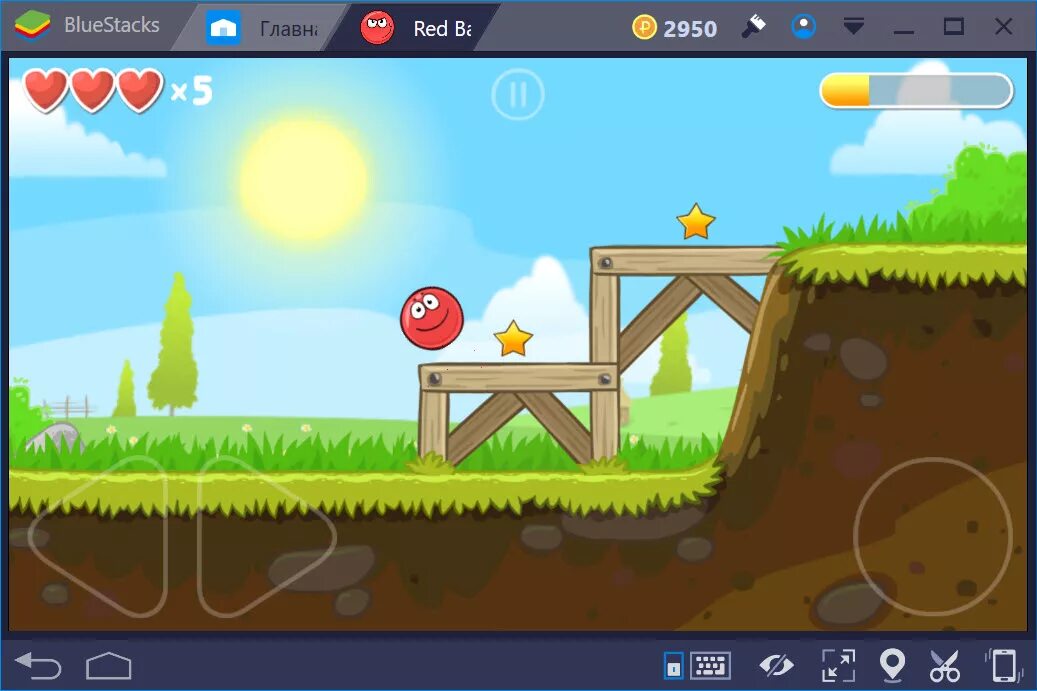
Task: Click the level progress bar
Action: click(916, 90)
